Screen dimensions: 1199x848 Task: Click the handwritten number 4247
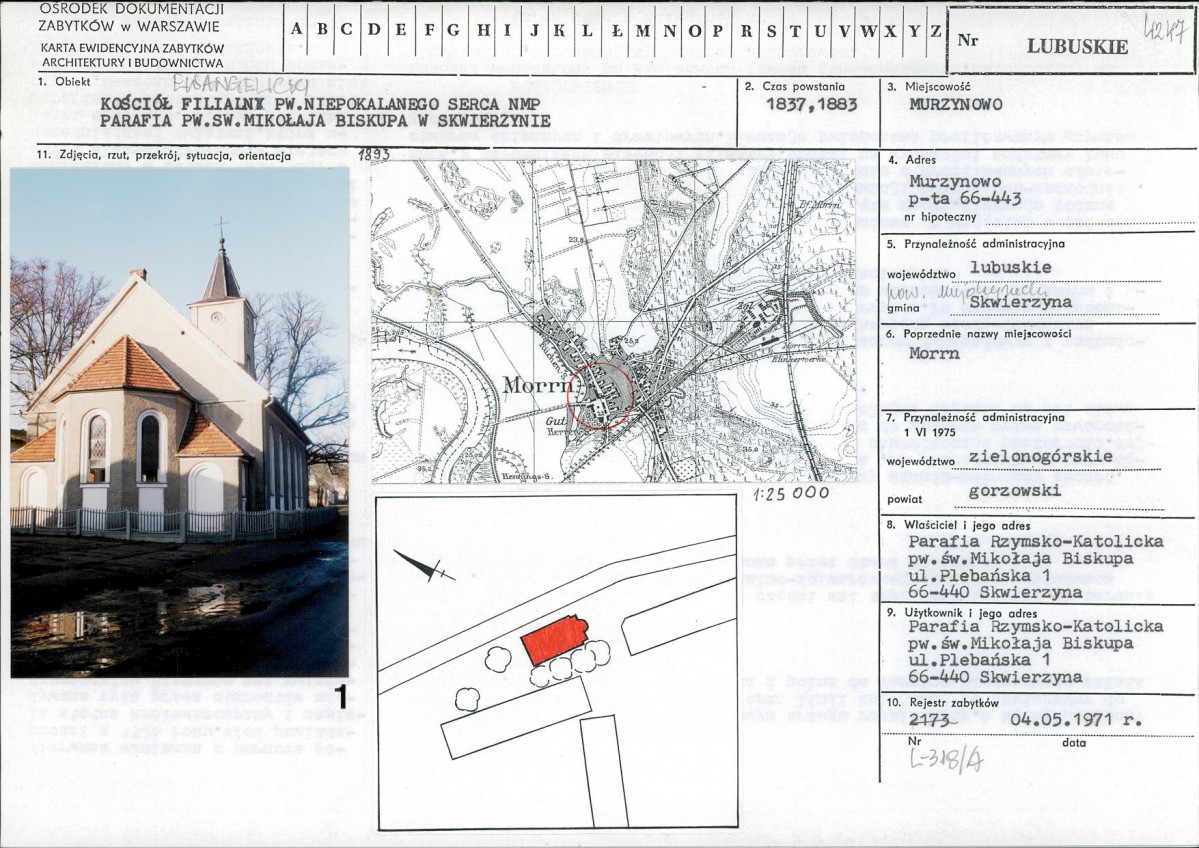coord(1166,30)
